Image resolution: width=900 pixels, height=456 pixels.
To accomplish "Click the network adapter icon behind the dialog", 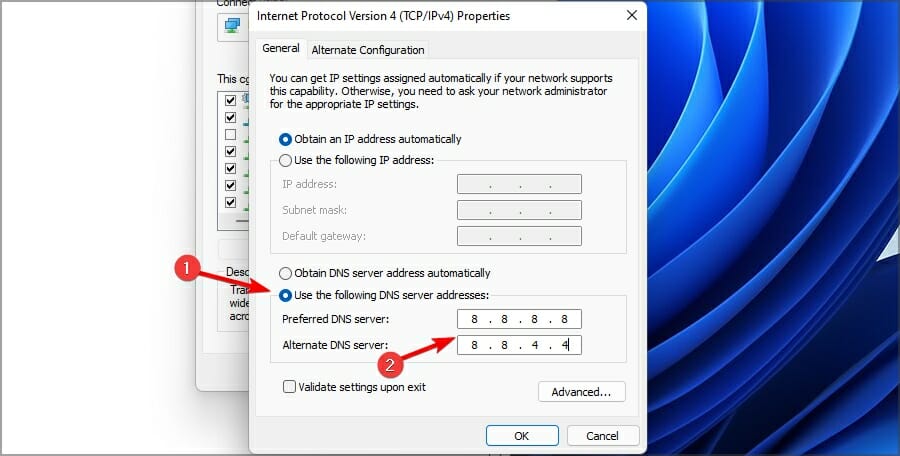I will (232, 26).
